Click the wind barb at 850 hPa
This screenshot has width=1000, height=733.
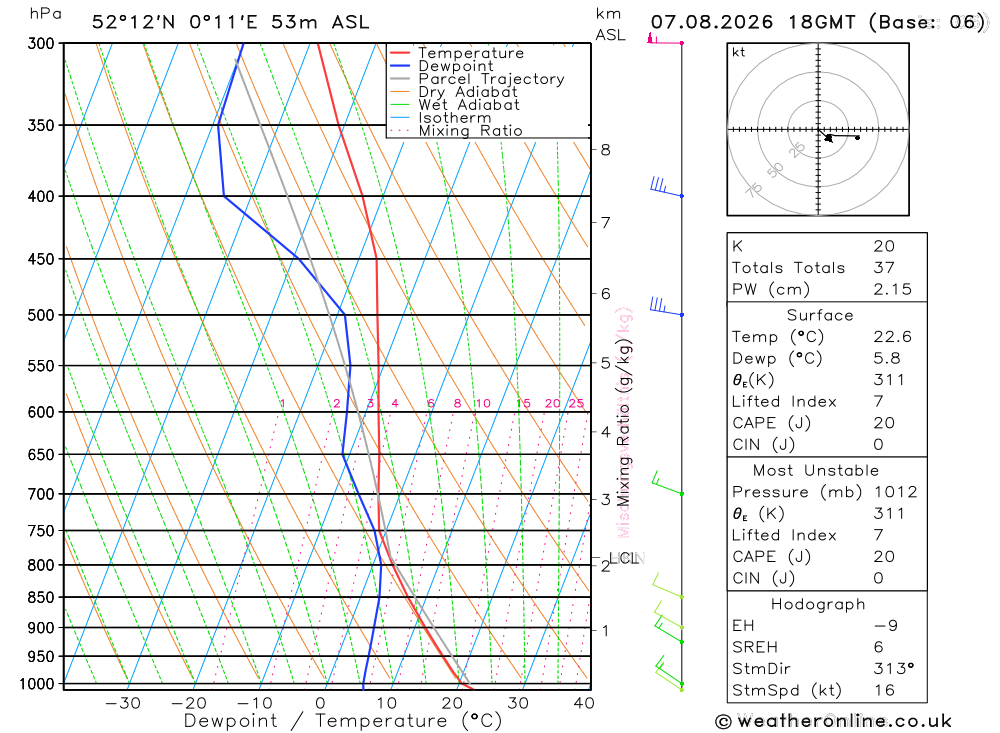668,586
